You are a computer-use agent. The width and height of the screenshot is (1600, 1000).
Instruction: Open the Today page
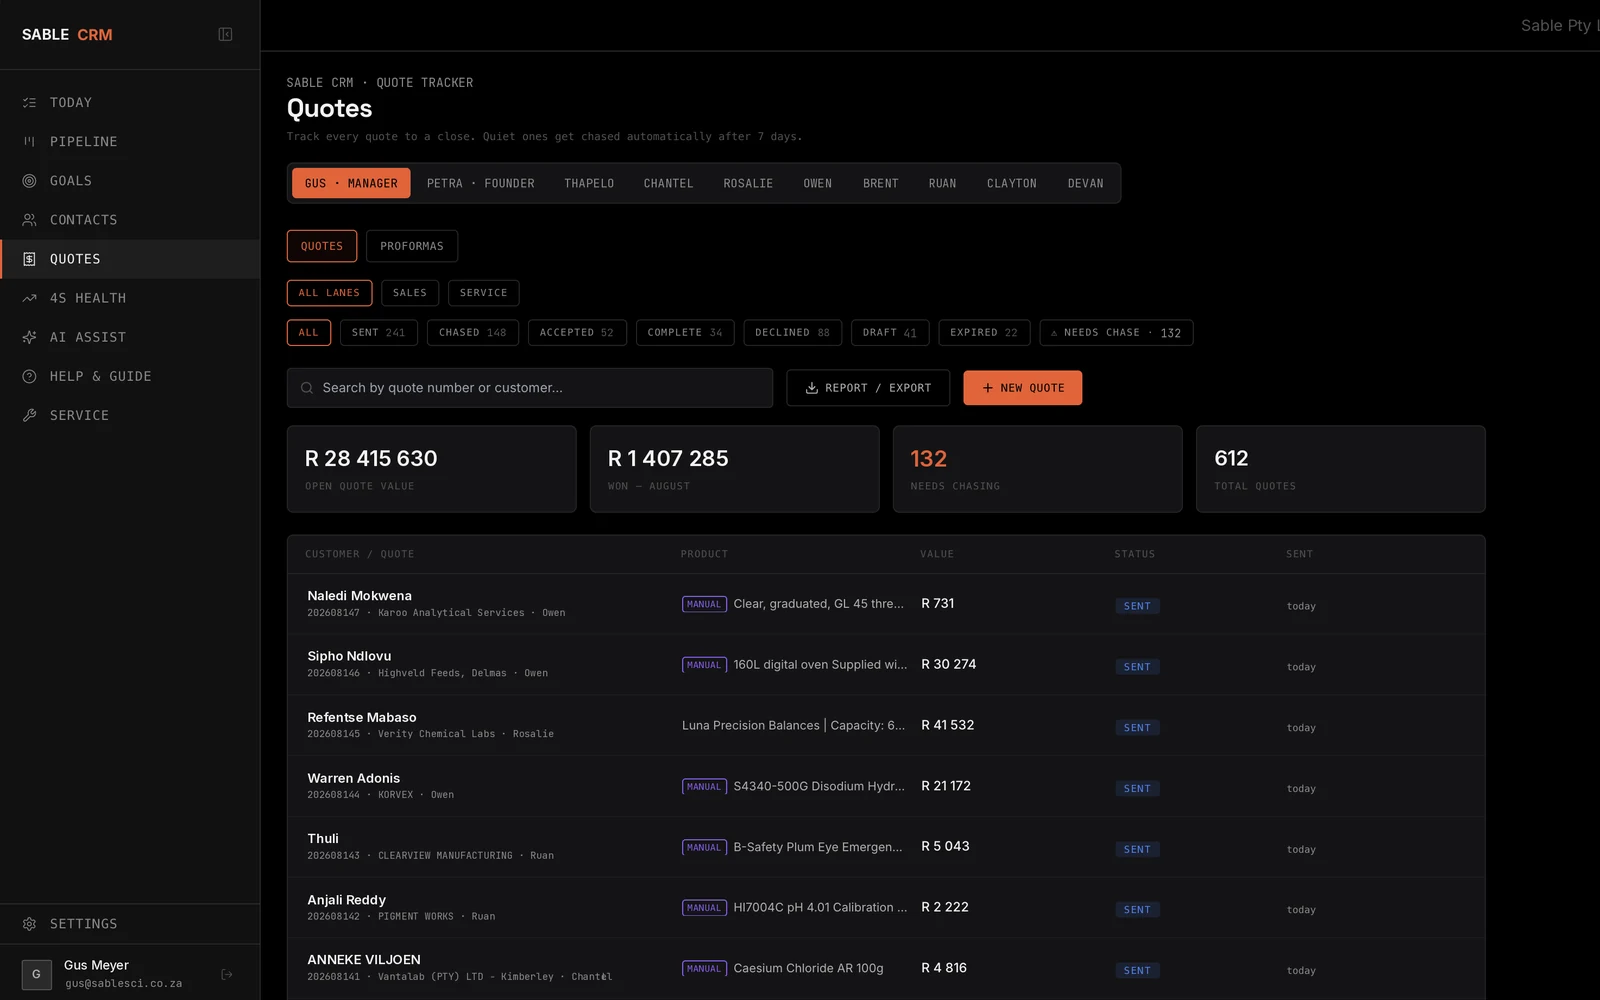point(130,103)
